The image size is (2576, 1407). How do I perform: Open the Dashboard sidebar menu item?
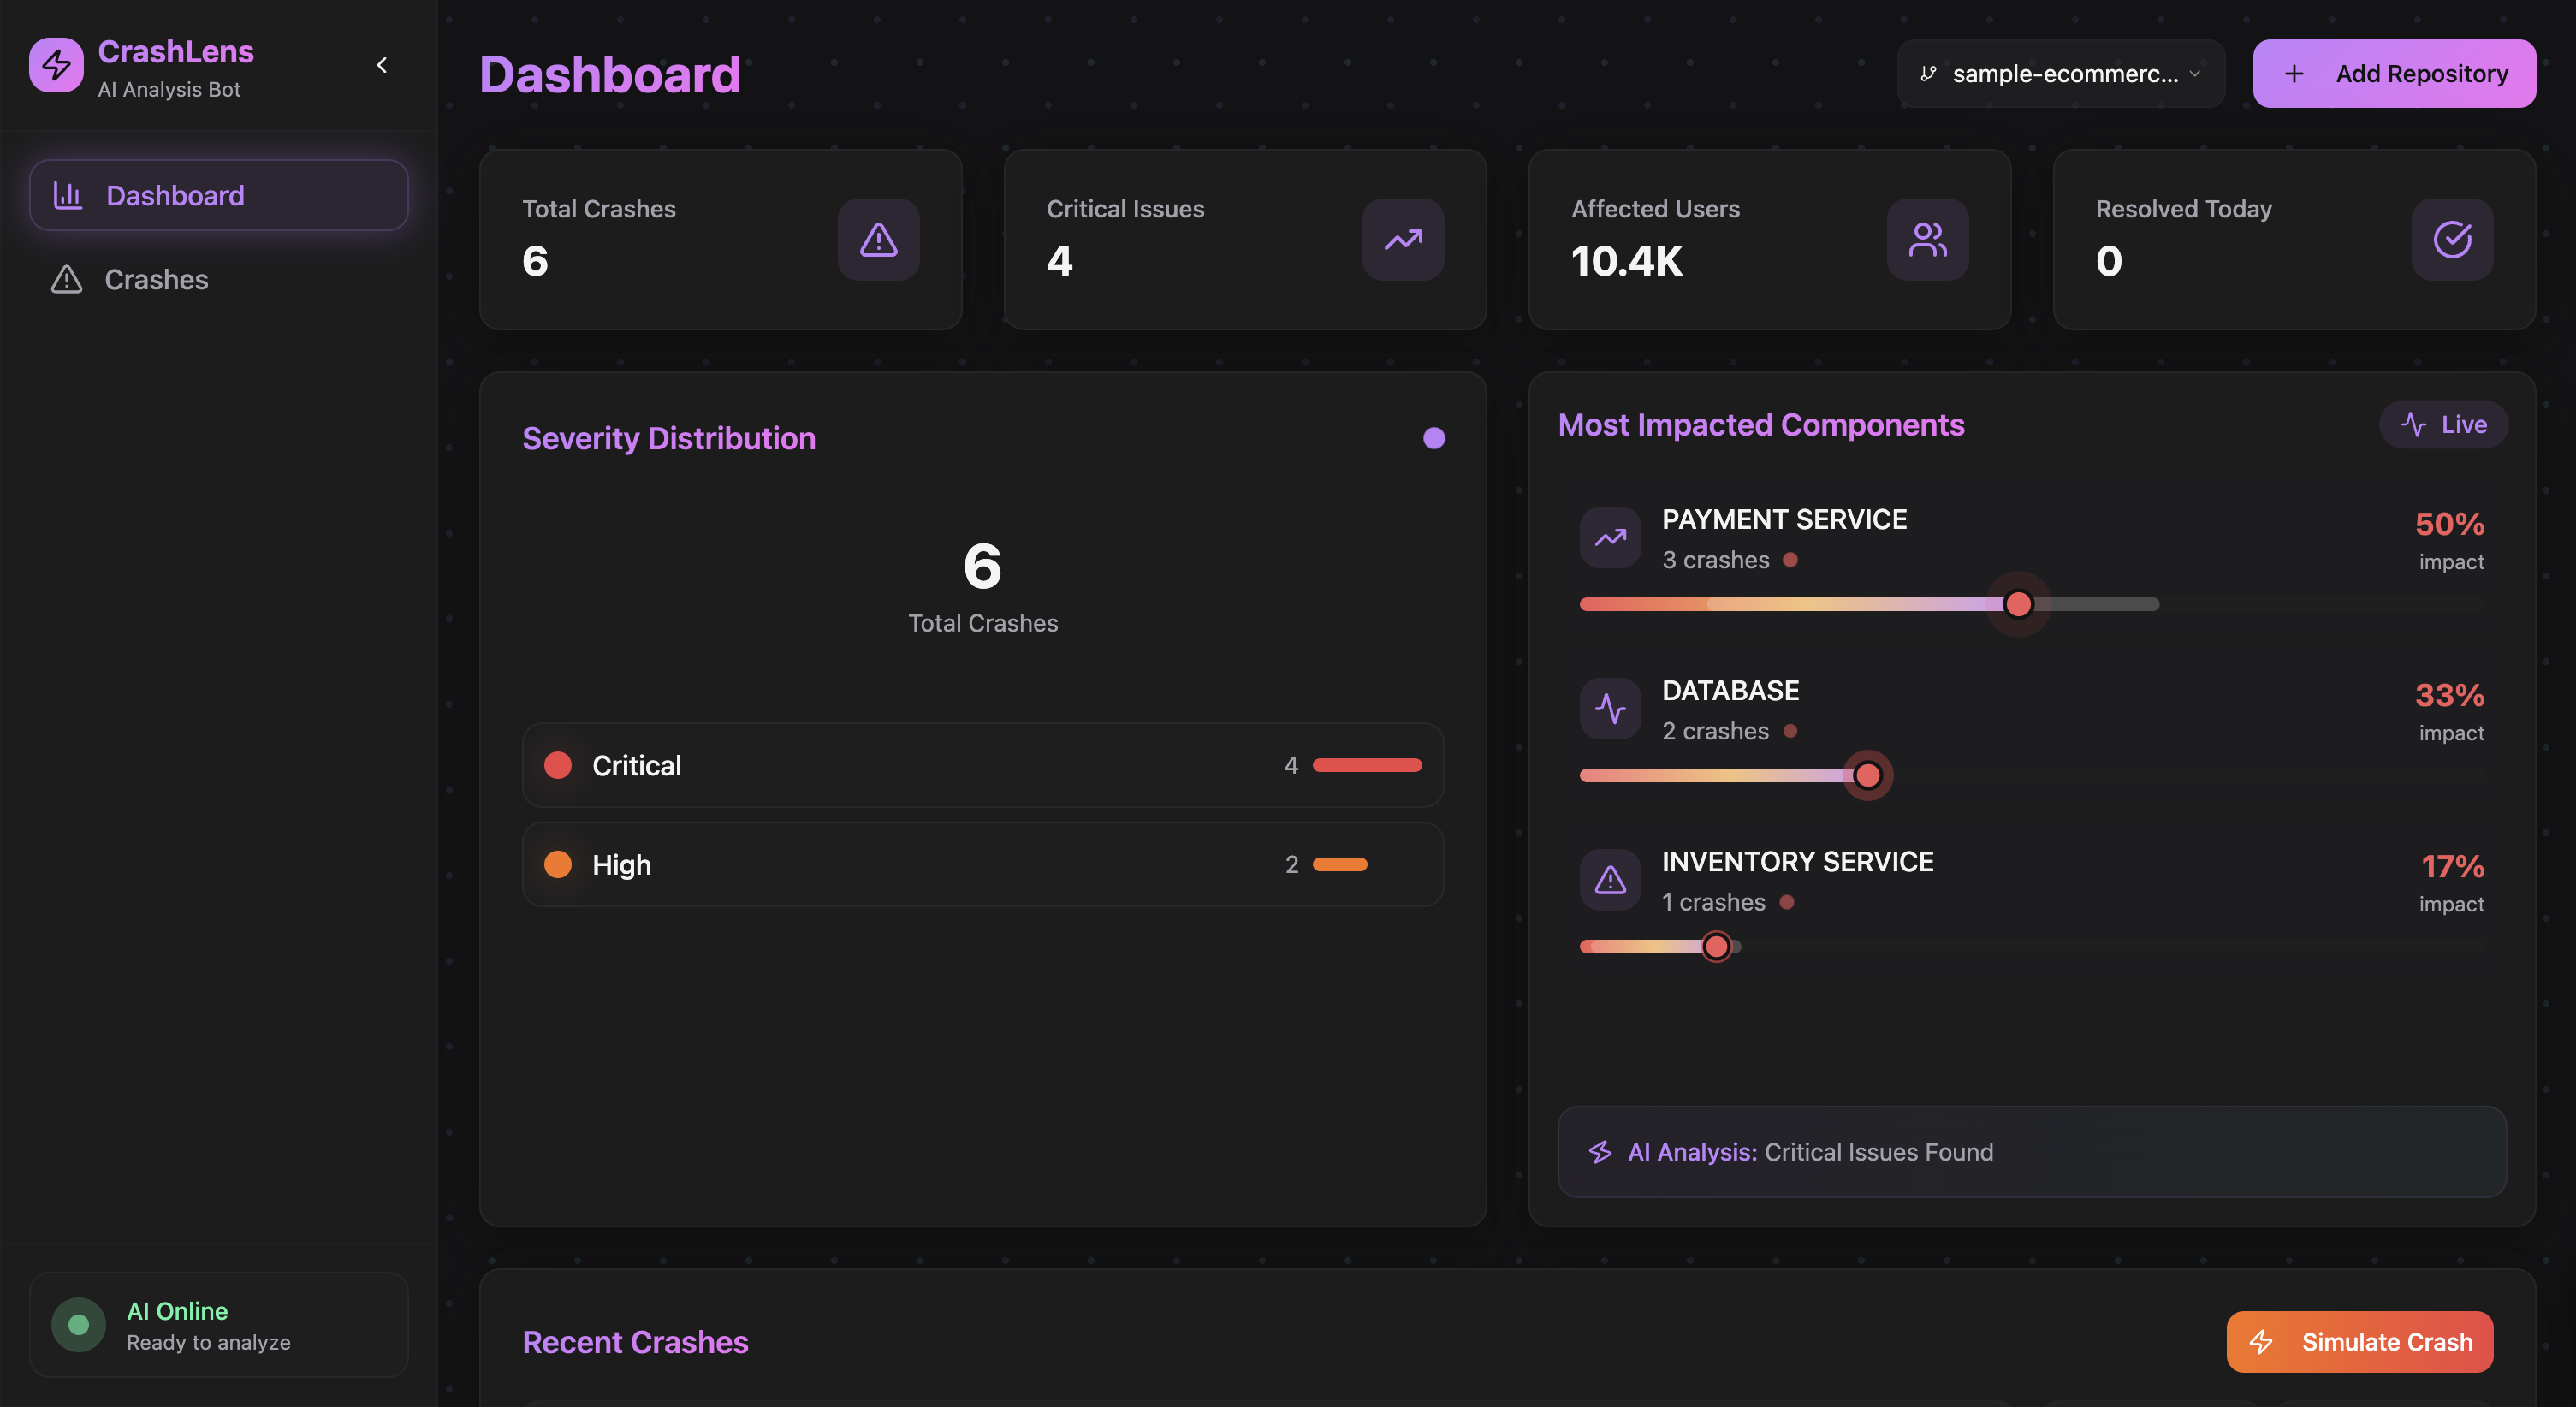[x=218, y=195]
